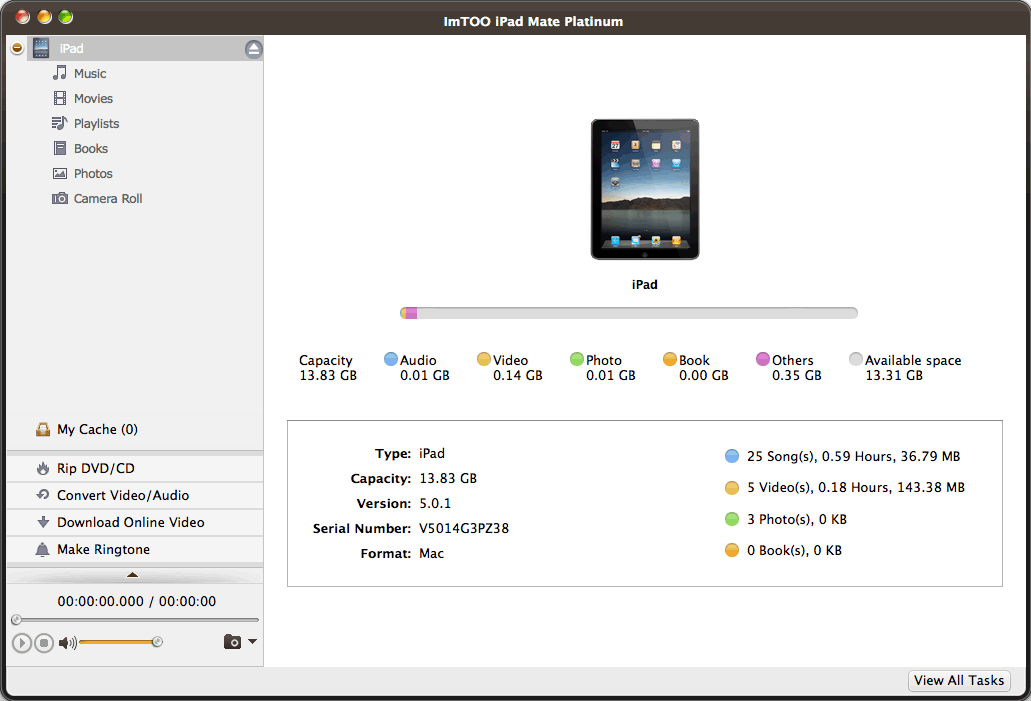
Task: Click the version value 5.0.1
Action: [435, 504]
